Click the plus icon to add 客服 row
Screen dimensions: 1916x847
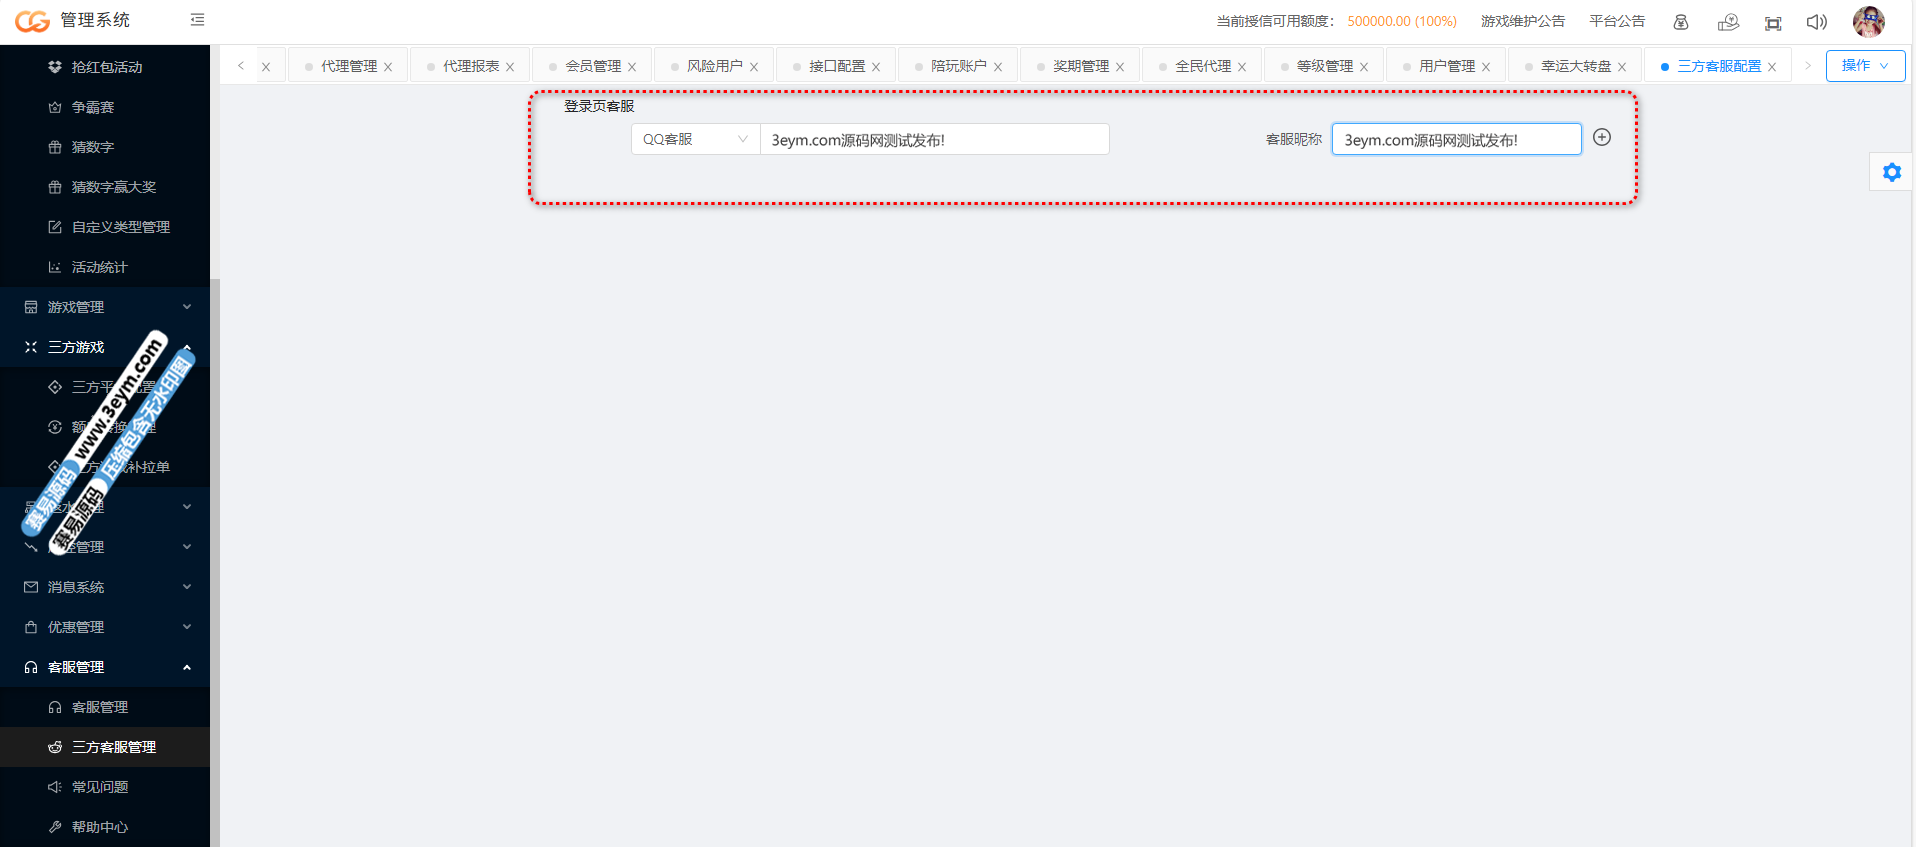1602,138
